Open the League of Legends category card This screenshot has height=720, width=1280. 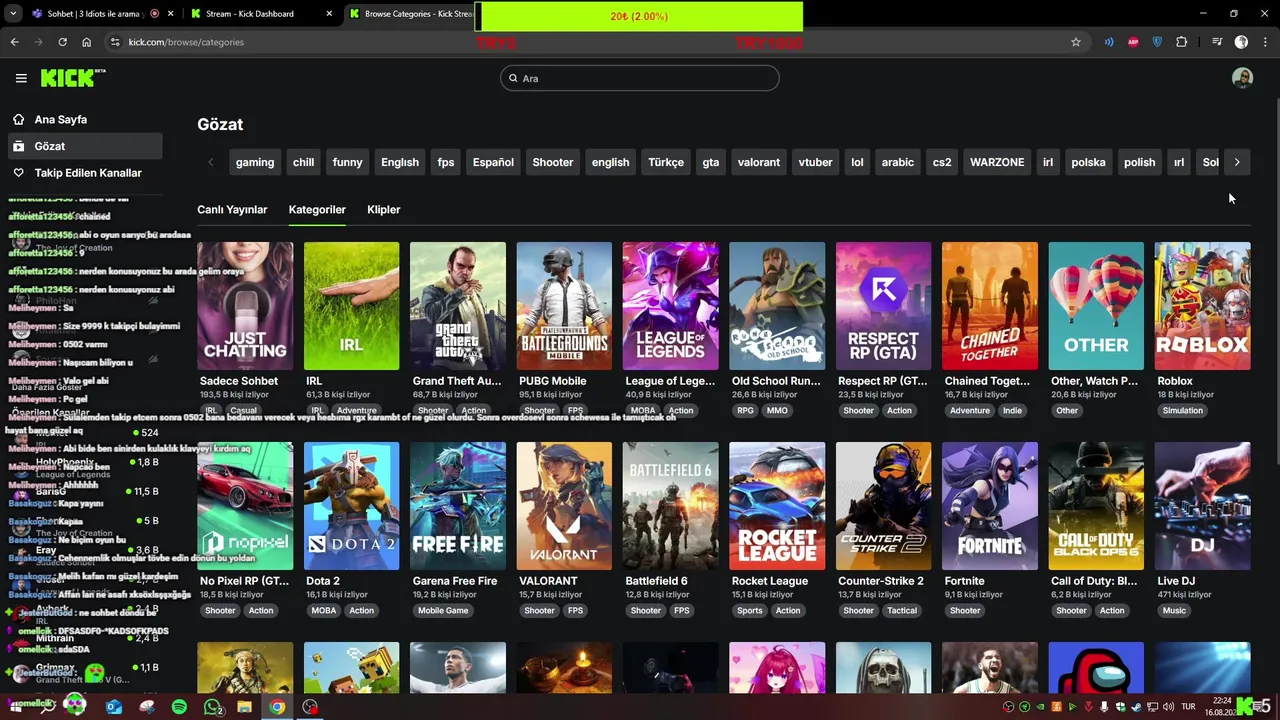[x=670, y=306]
